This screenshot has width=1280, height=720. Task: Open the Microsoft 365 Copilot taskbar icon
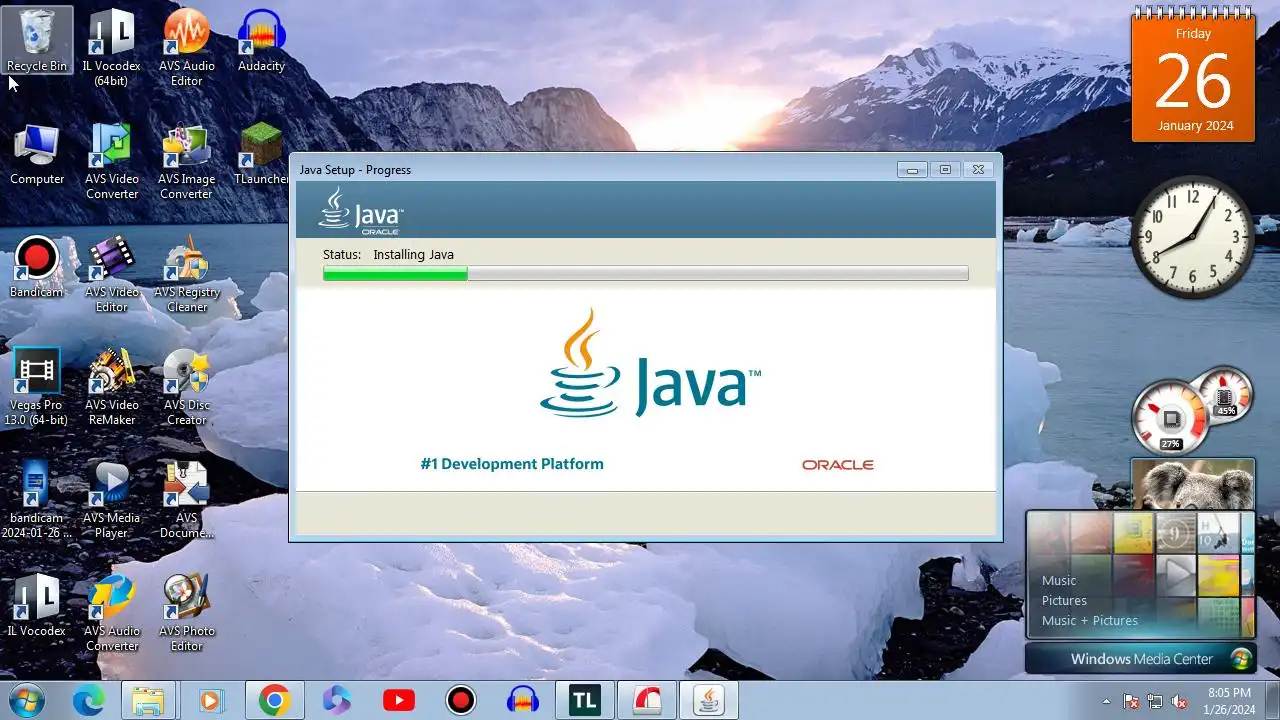tap(336, 701)
